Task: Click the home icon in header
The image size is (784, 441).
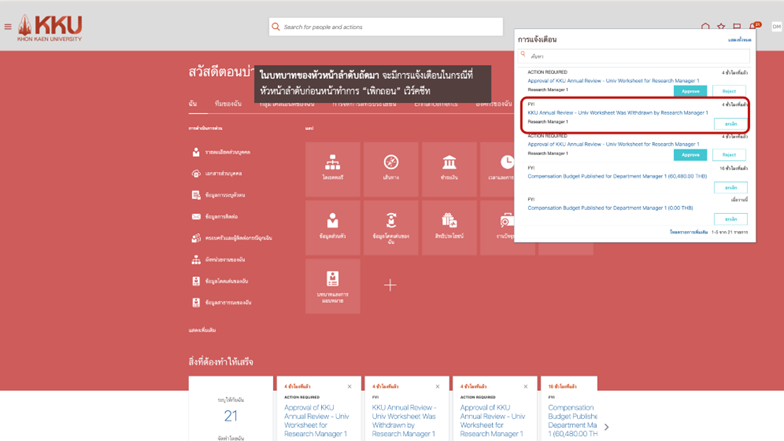Action: click(x=705, y=27)
